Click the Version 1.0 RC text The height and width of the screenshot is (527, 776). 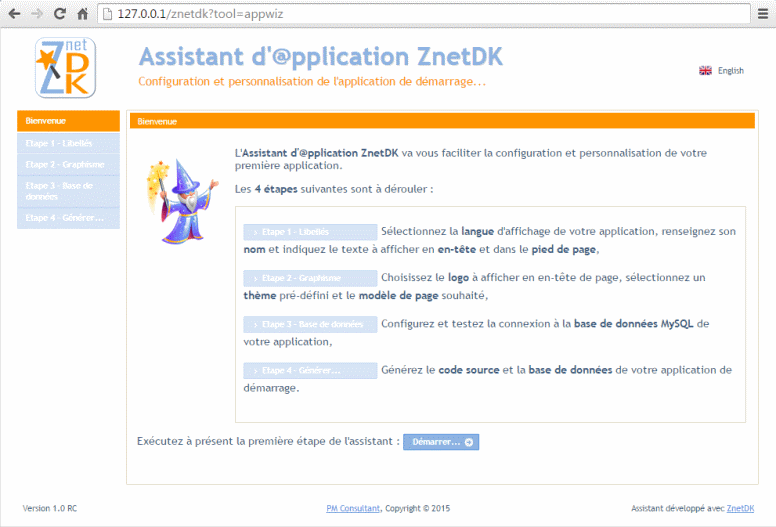50,508
